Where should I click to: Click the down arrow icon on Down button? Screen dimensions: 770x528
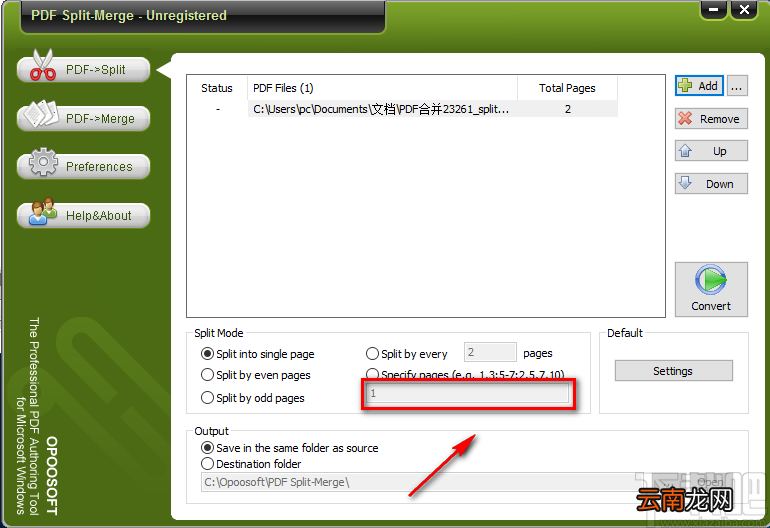[x=685, y=183]
